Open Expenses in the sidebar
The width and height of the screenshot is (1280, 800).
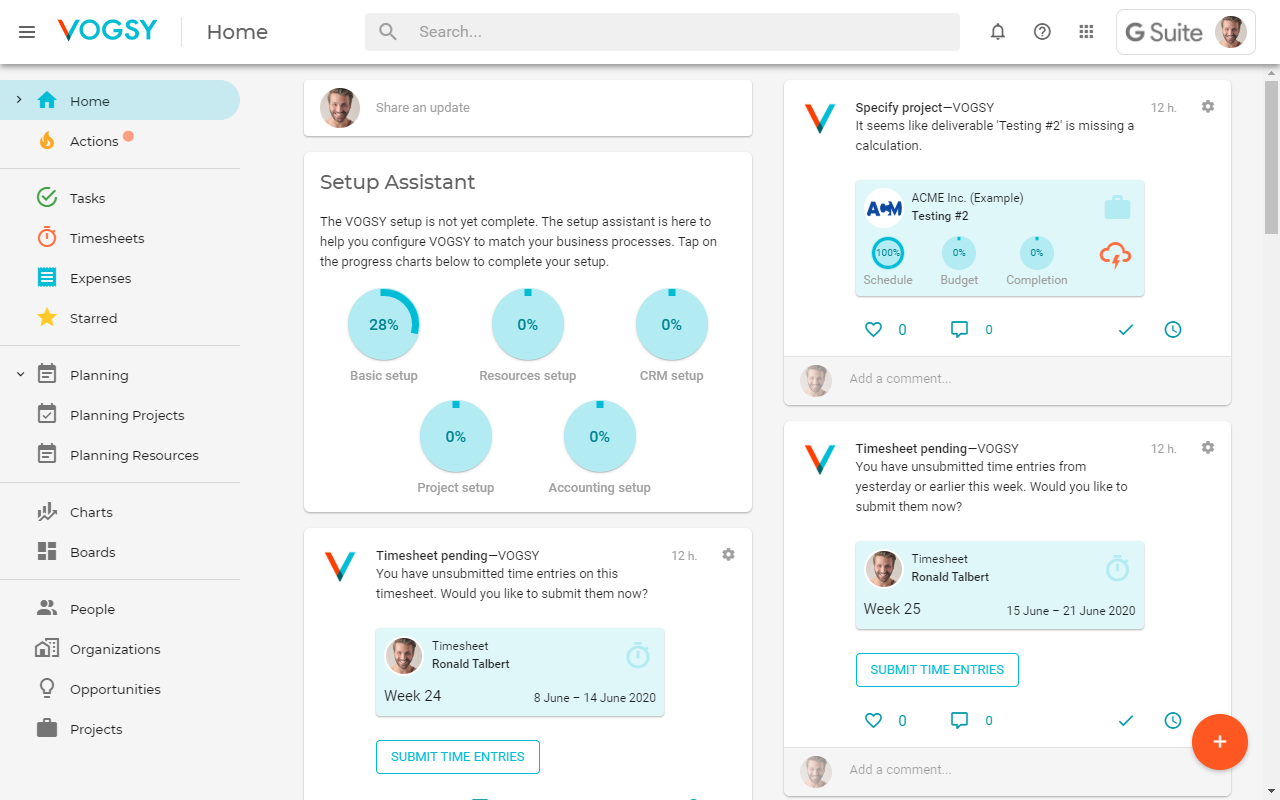(x=120, y=278)
